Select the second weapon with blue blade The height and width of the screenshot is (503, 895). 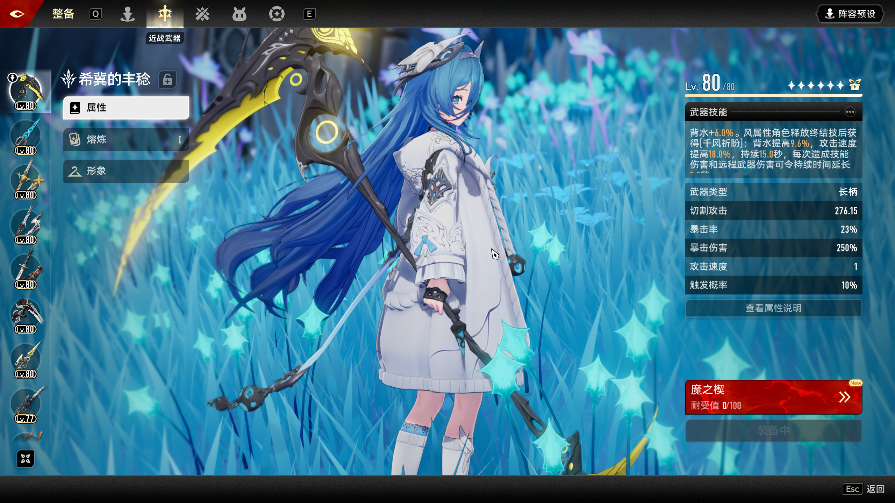point(26,135)
